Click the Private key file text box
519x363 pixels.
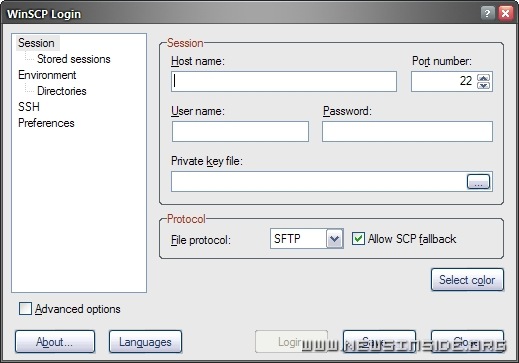319,182
